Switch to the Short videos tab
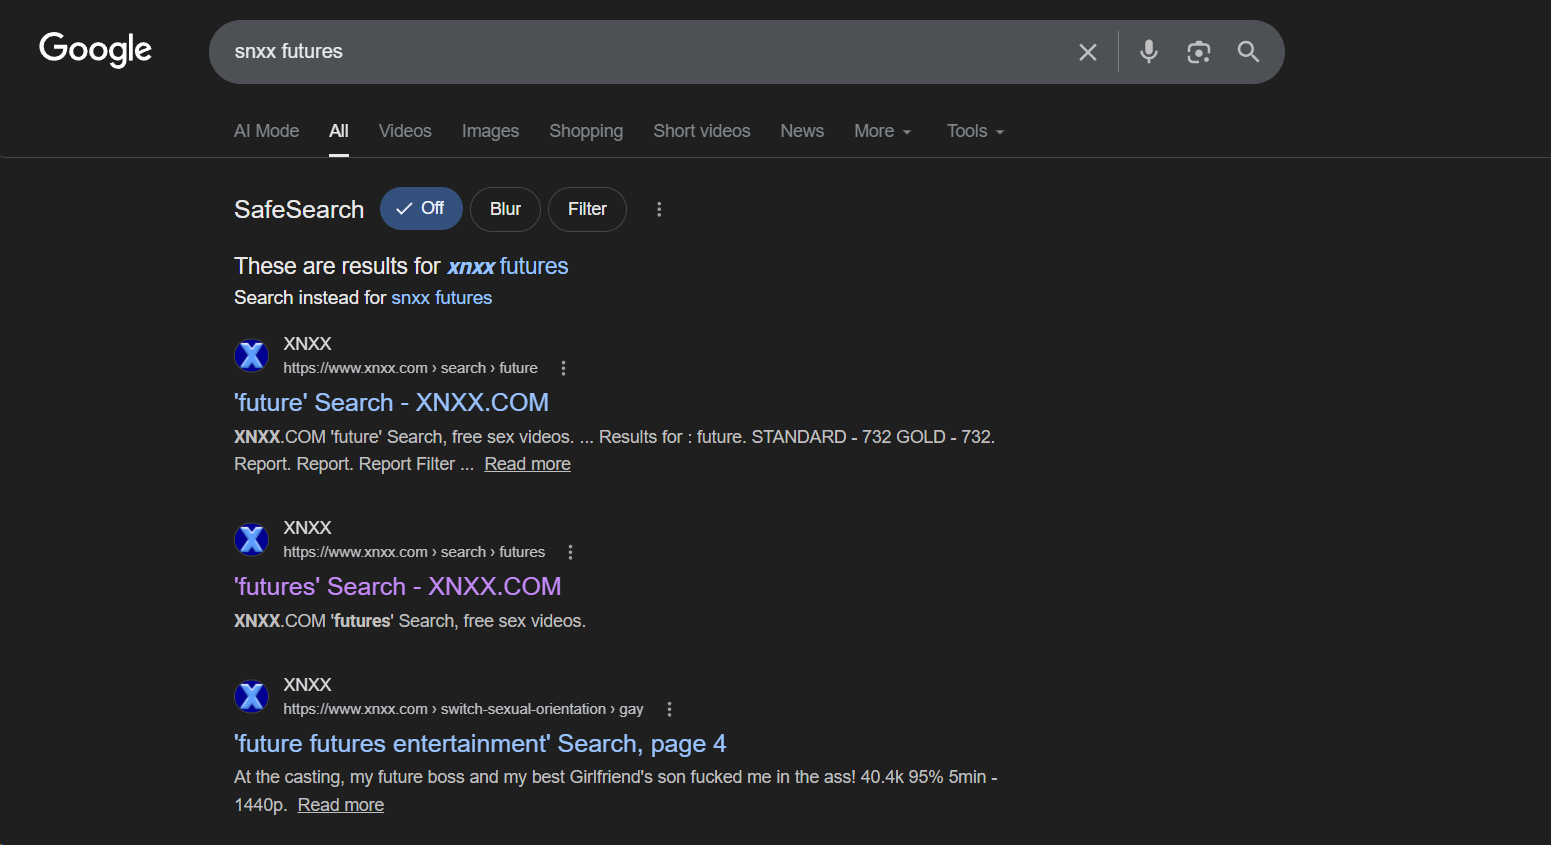1551x845 pixels. tap(702, 131)
